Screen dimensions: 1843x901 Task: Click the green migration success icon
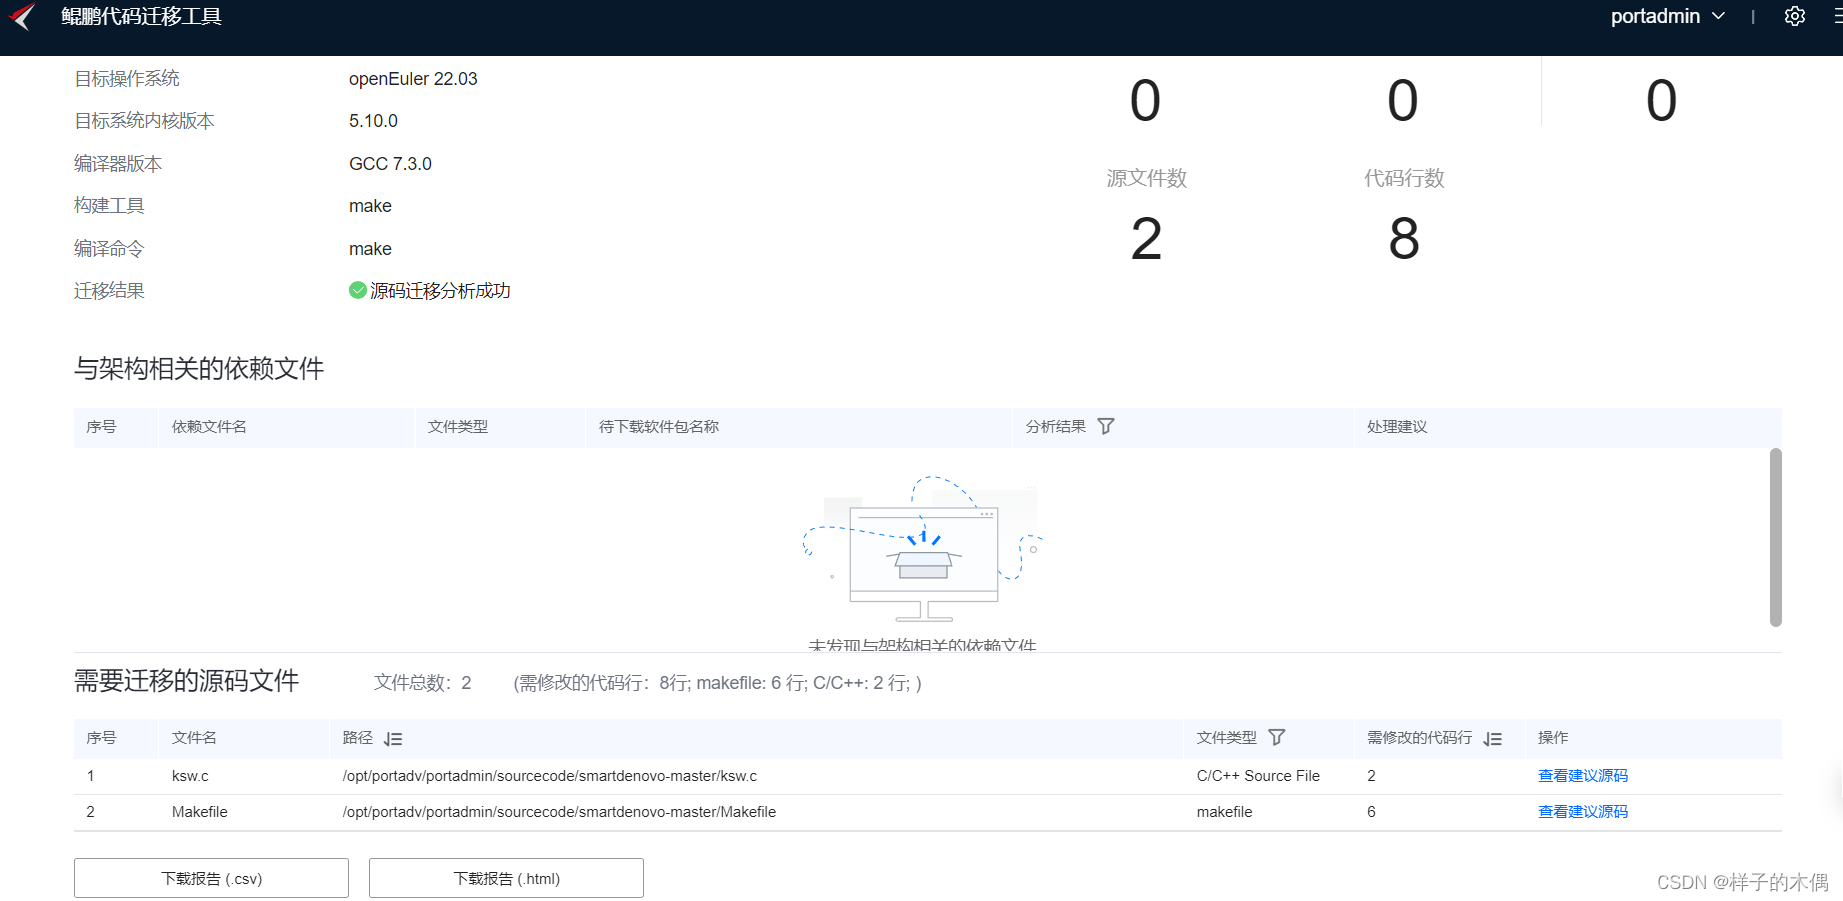pyautogui.click(x=357, y=290)
